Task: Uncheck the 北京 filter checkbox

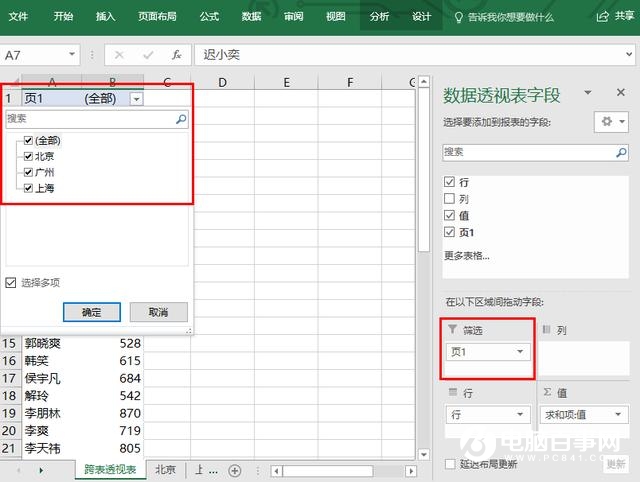Action: [x=29, y=156]
